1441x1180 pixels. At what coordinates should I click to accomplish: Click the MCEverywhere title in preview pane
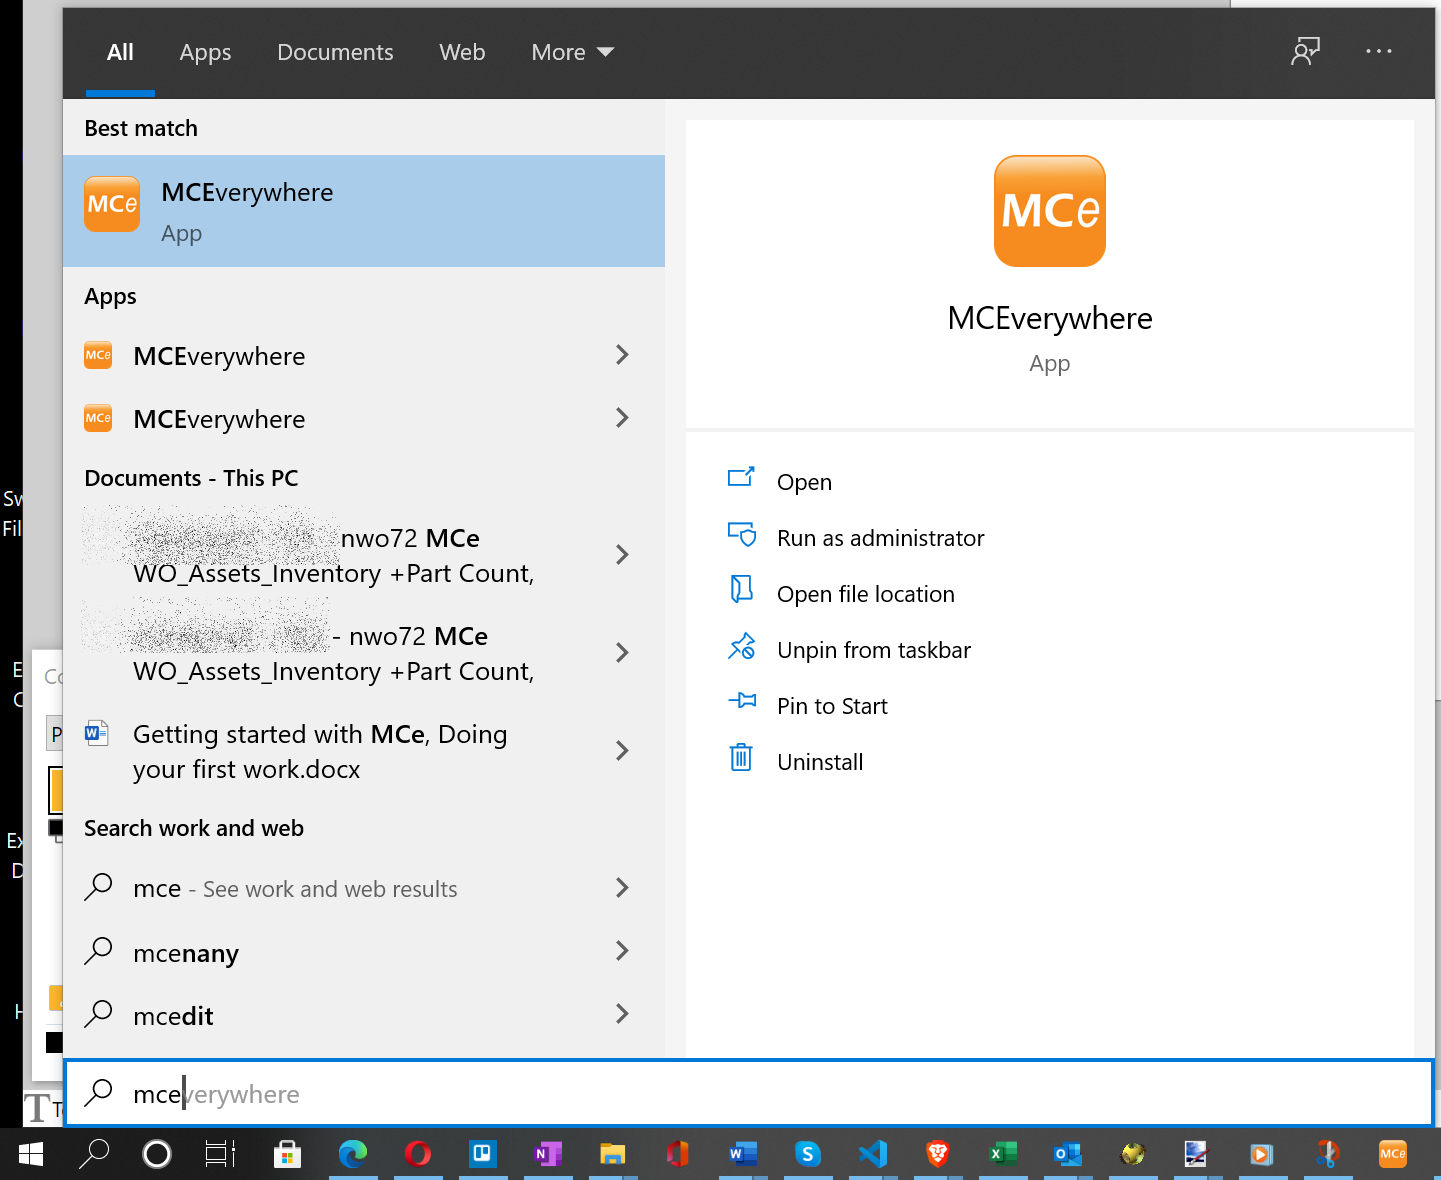click(1050, 318)
